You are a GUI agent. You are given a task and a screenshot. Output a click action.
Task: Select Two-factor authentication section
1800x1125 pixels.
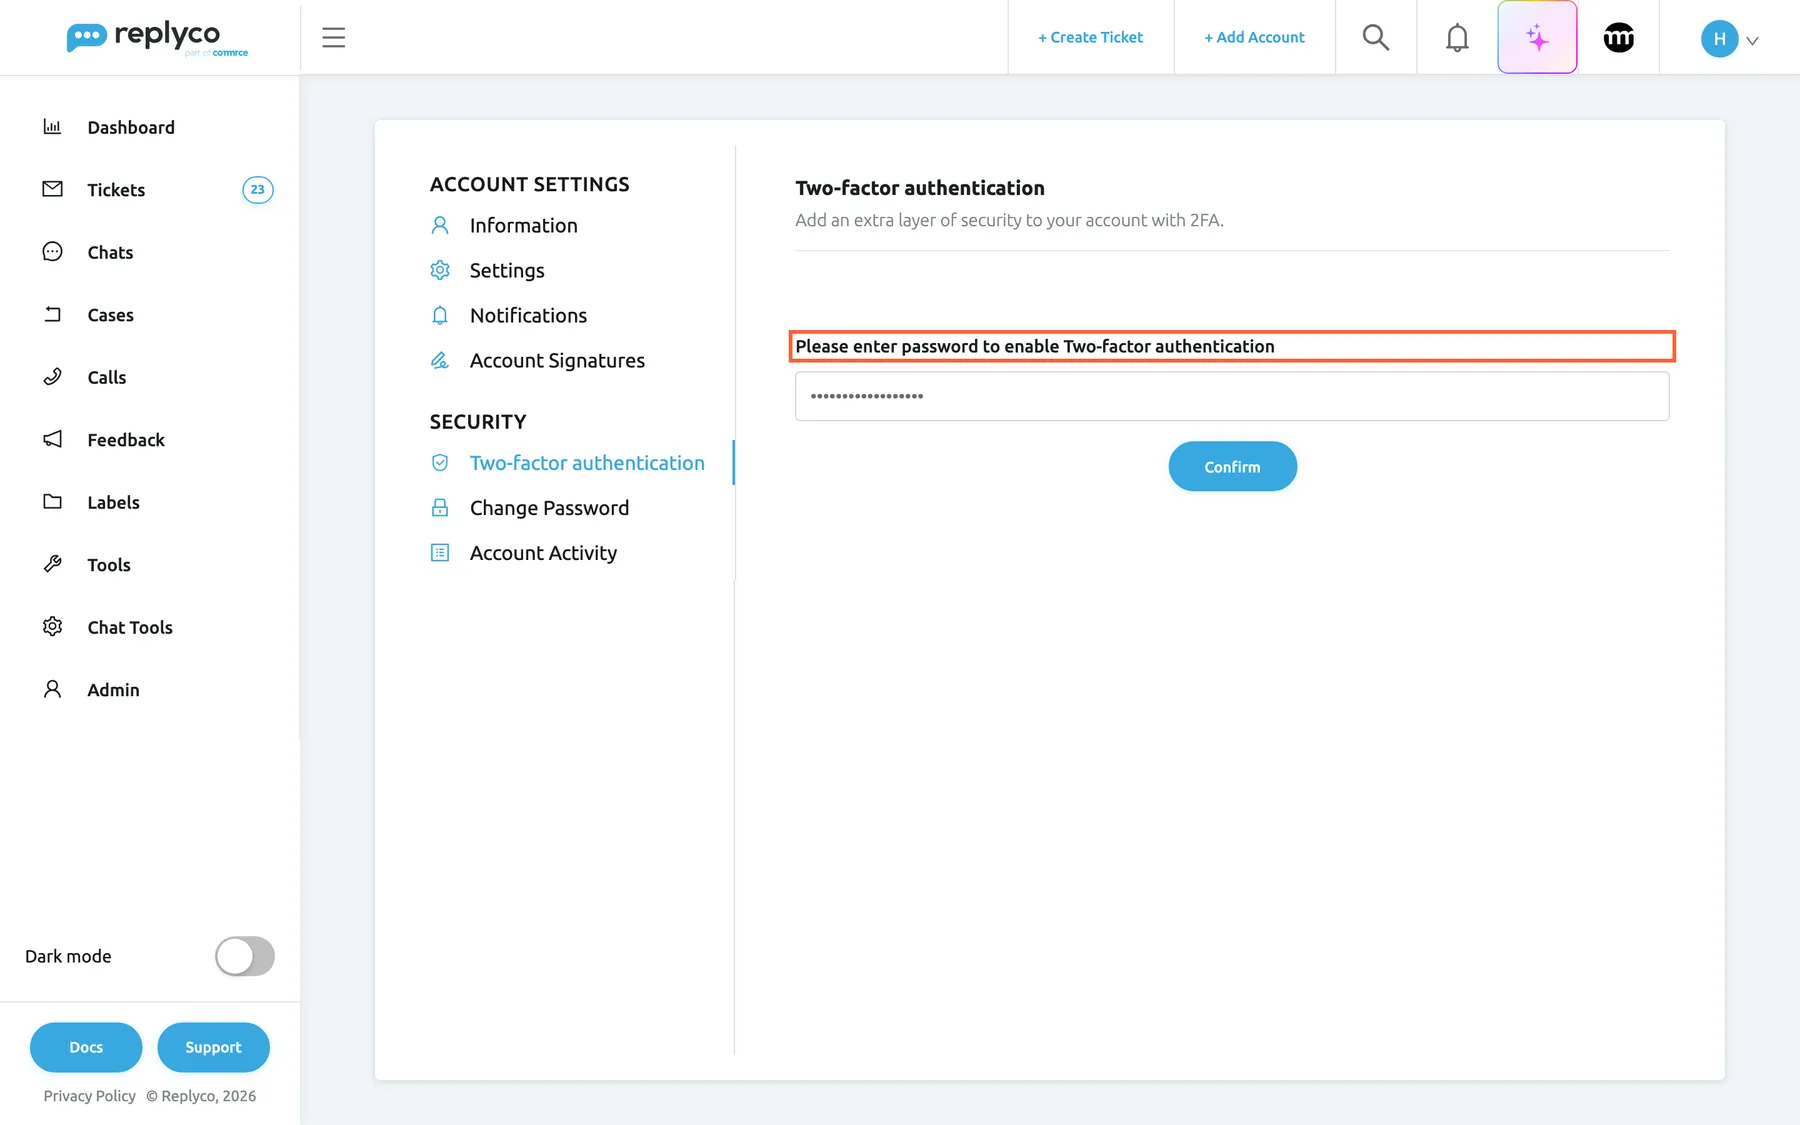tap(587, 463)
